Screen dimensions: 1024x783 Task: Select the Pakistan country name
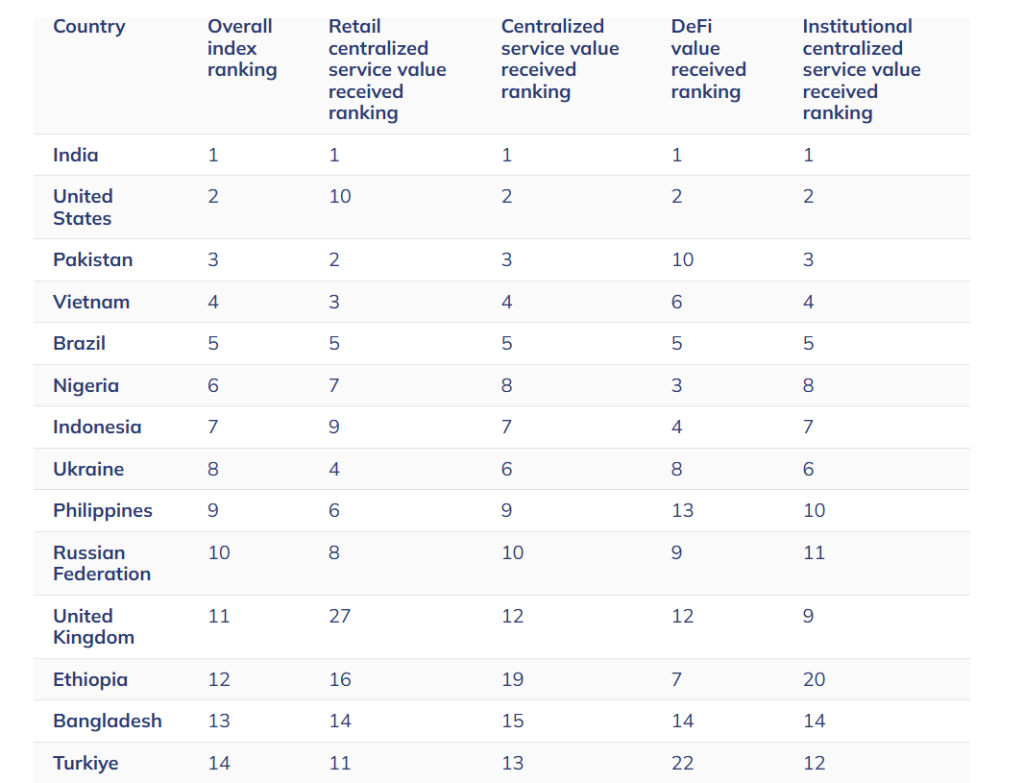coord(93,260)
